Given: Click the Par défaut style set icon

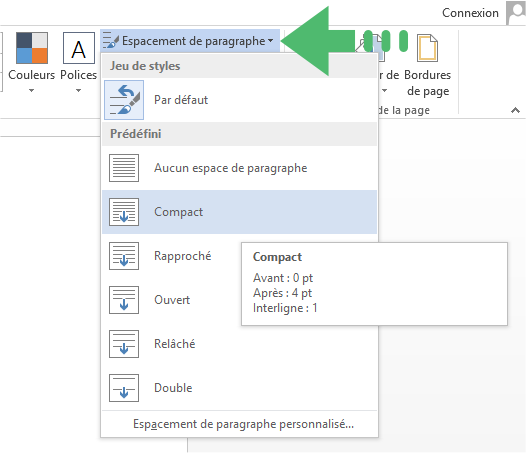Looking at the screenshot, I should pyautogui.click(x=124, y=100).
